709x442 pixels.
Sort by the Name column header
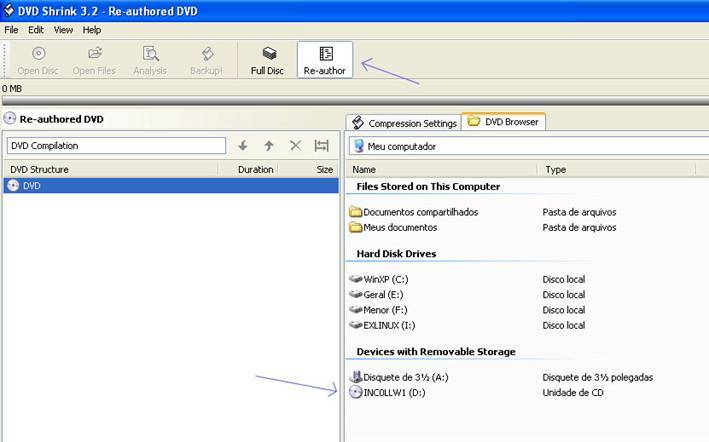442,169
